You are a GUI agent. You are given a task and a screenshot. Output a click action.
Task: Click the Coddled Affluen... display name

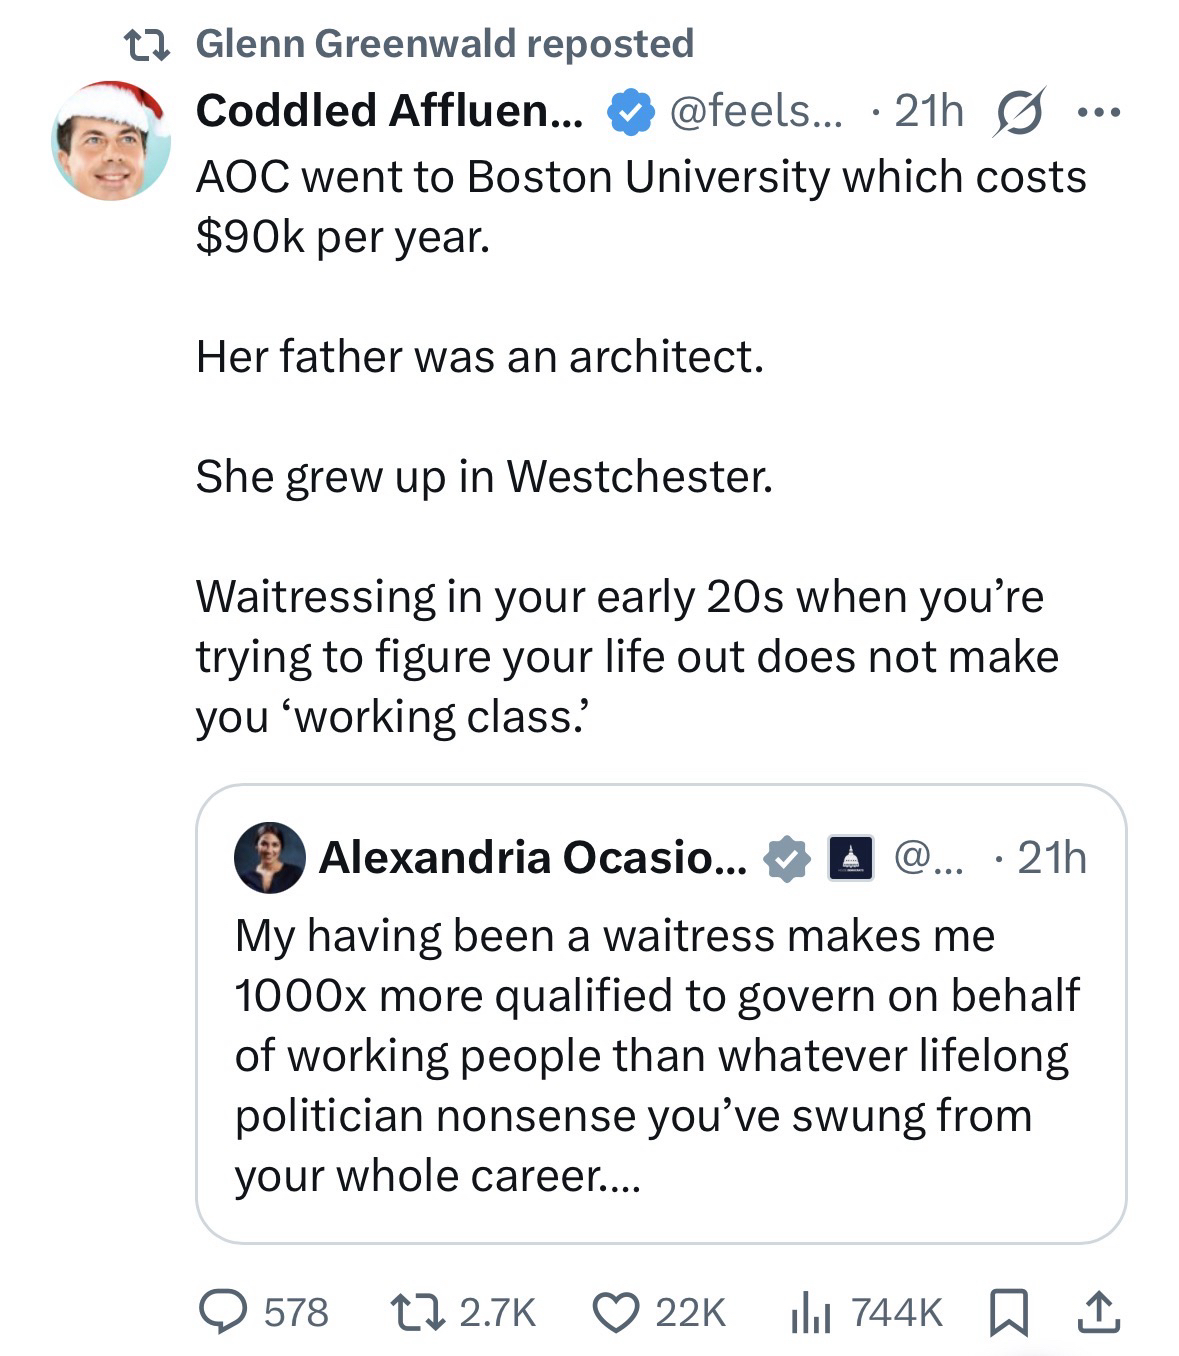click(389, 111)
